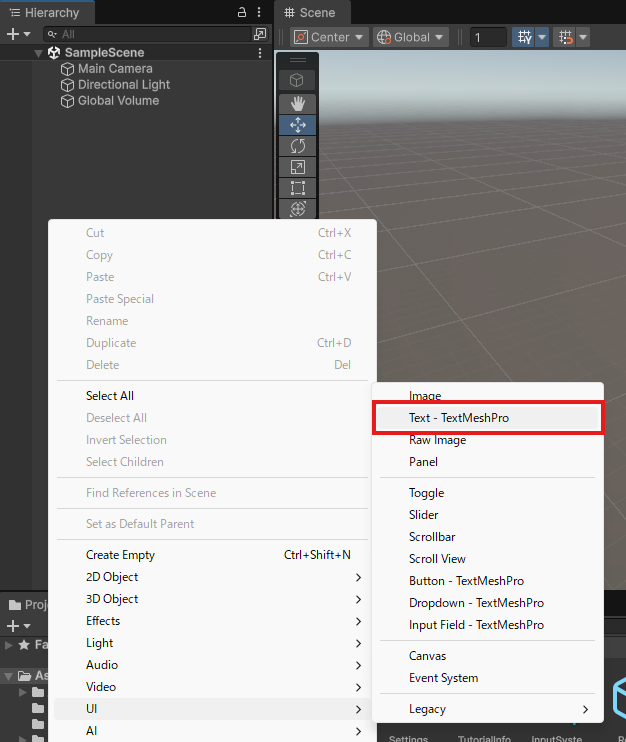
Task: Click Button - TextMeshPro menu entry
Action: coord(466,581)
